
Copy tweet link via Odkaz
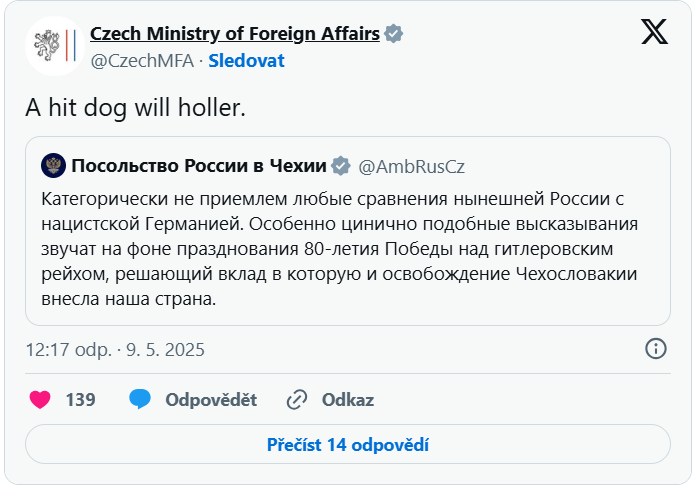348,400
